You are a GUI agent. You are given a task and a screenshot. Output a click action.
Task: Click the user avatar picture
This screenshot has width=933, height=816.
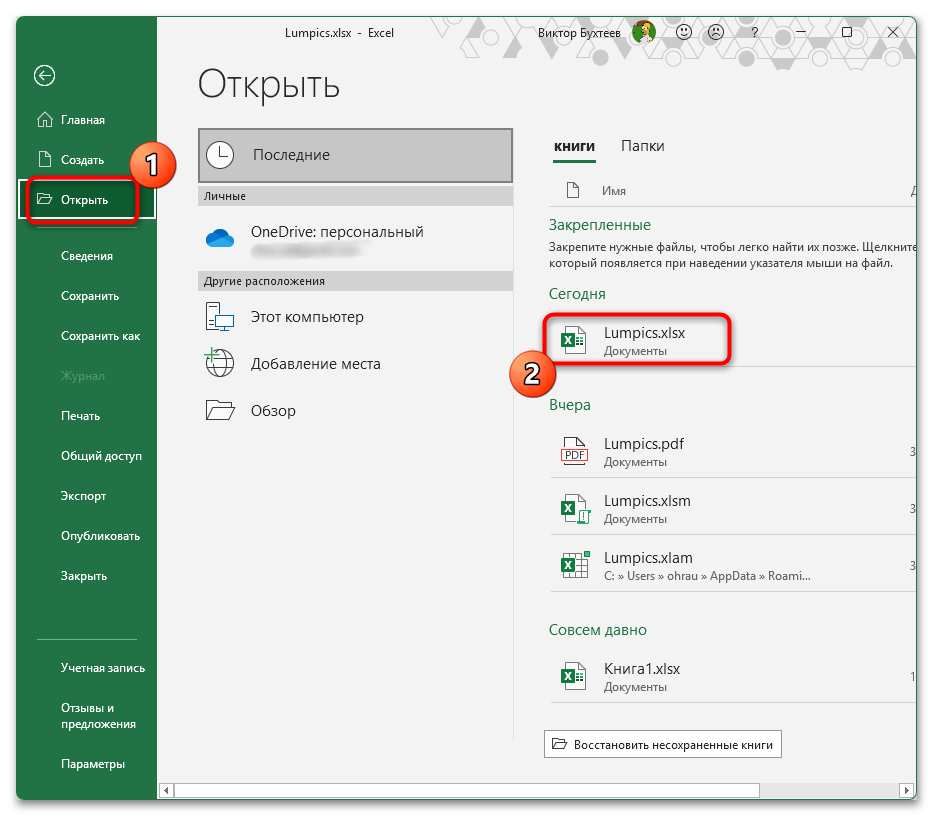644,32
